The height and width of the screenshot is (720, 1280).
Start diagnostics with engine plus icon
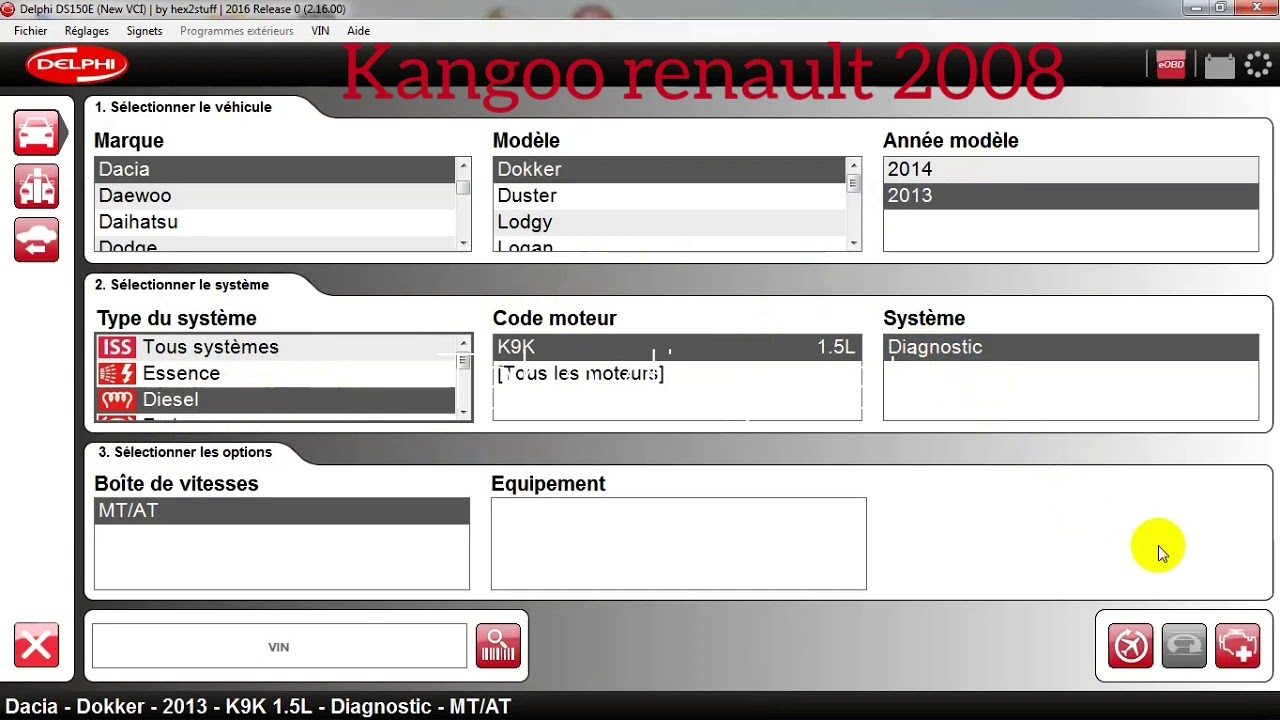point(1237,646)
